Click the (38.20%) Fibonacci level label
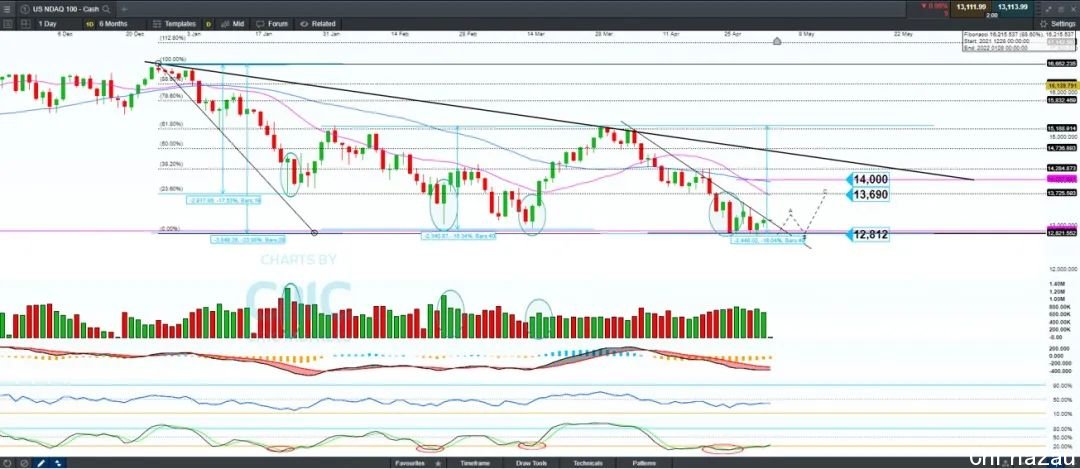Image resolution: width=1080 pixels, height=469 pixels. click(x=172, y=164)
